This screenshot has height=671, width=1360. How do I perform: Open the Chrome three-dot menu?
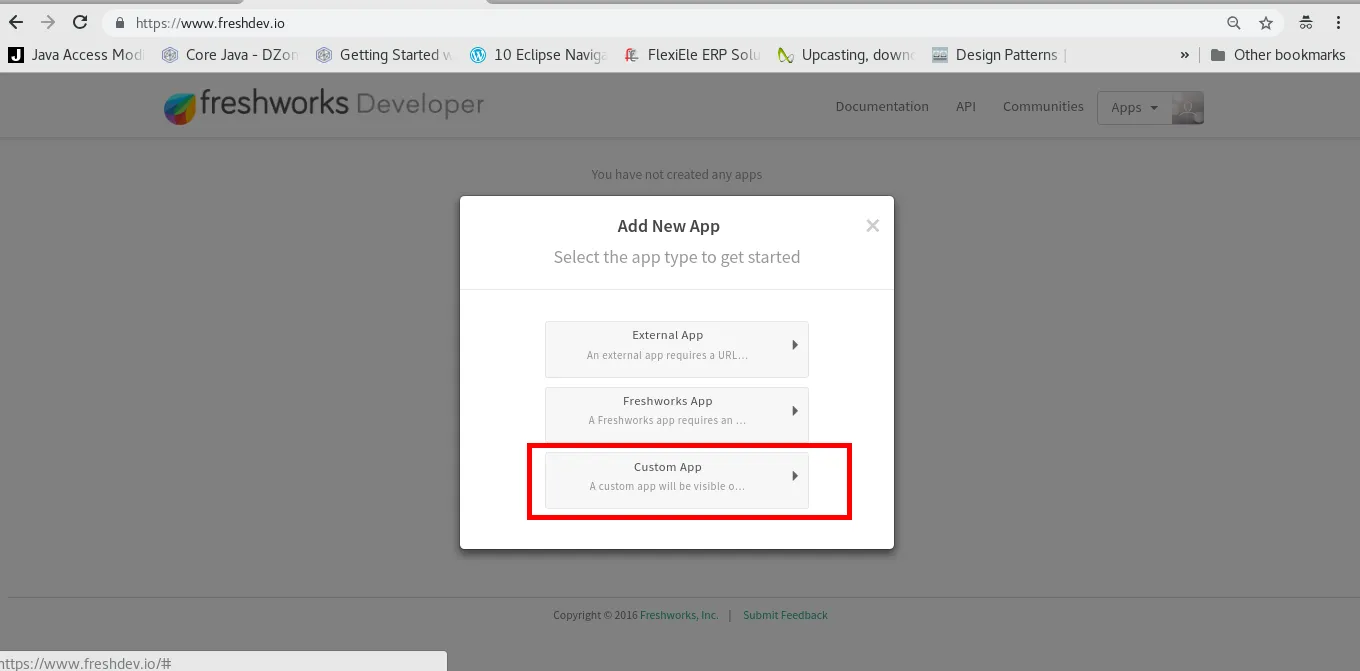tap(1338, 23)
